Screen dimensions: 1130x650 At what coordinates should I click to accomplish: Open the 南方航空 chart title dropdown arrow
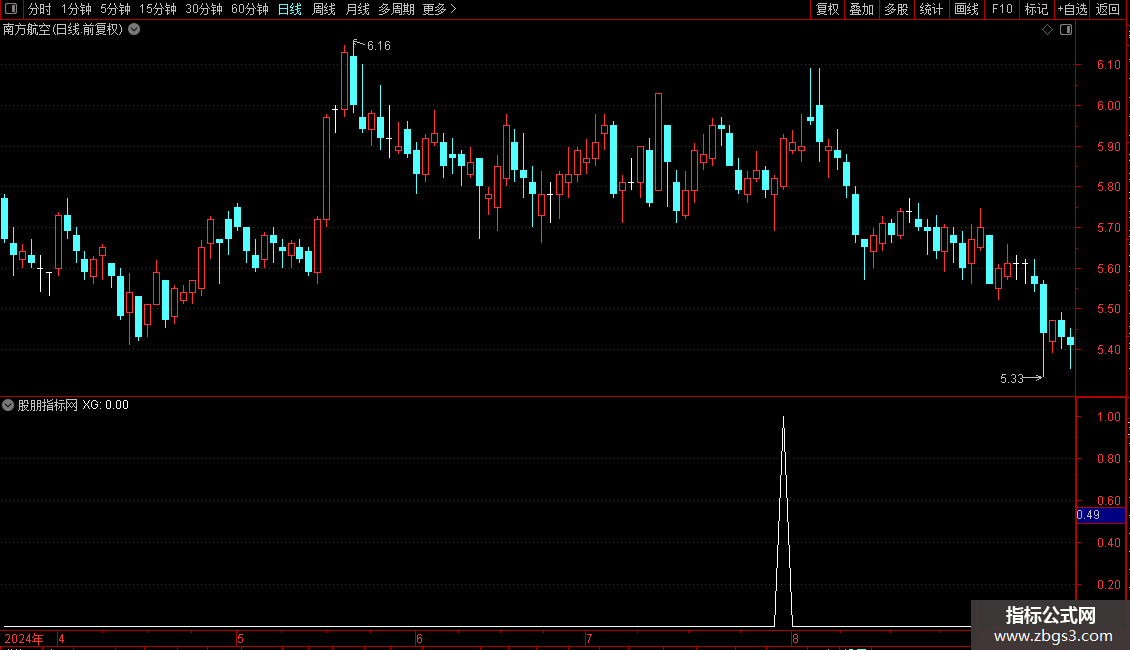click(134, 30)
